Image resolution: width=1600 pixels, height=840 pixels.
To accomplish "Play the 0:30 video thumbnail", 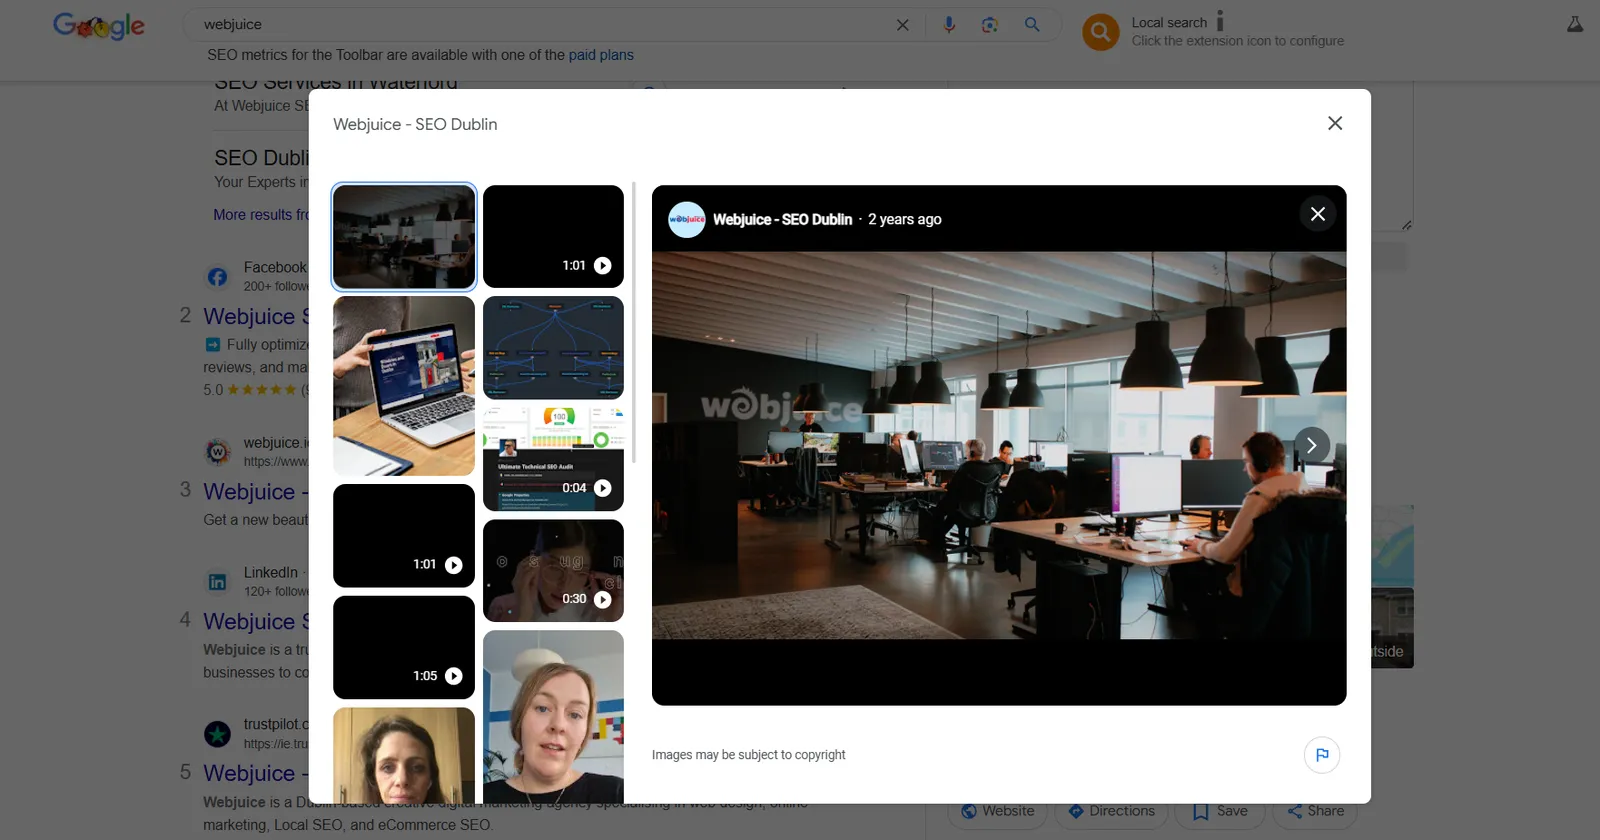I will (x=553, y=571).
